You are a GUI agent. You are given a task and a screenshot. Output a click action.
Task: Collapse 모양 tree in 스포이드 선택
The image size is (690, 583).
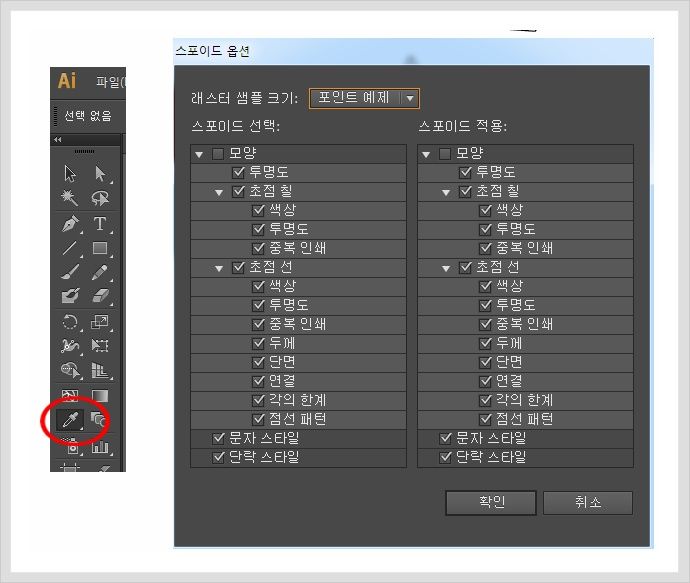click(199, 154)
